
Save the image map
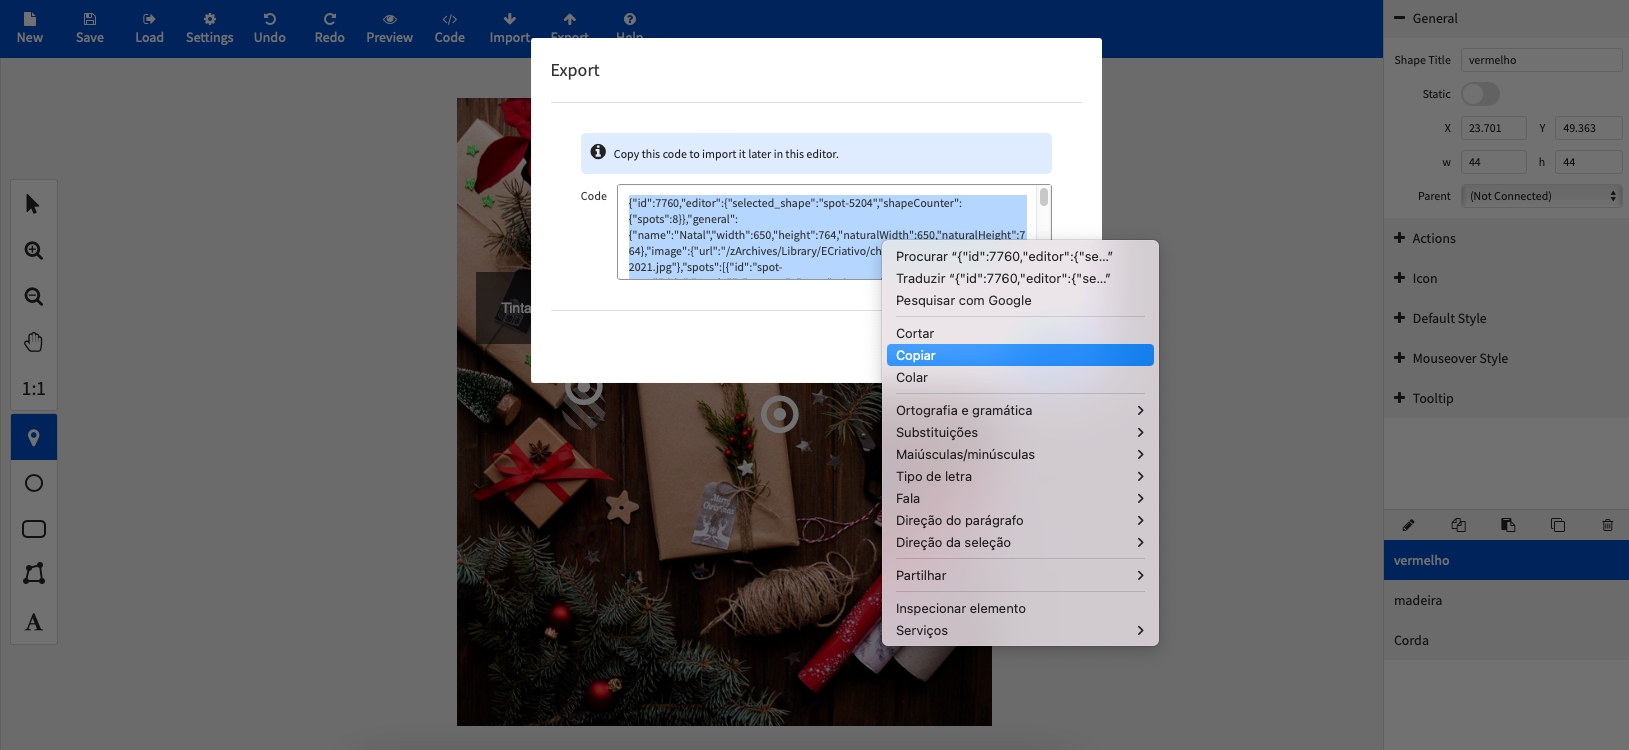pyautogui.click(x=90, y=28)
